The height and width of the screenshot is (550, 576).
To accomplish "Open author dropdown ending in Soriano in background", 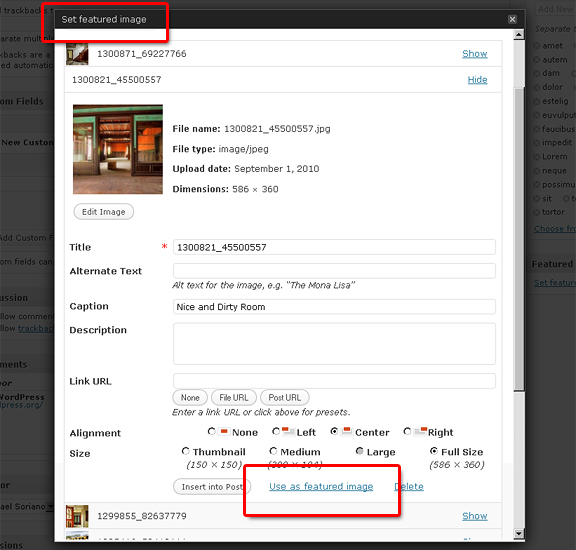I will coord(50,507).
